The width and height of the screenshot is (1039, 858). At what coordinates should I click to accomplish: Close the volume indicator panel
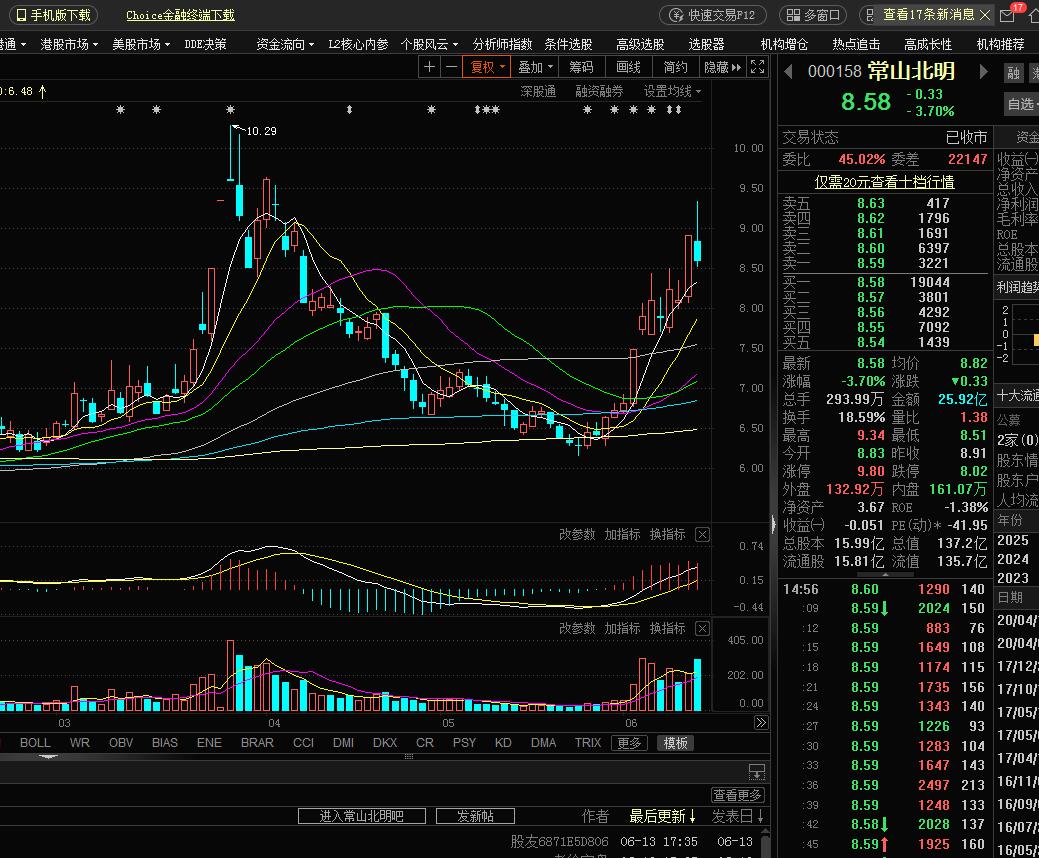pyautogui.click(x=702, y=629)
